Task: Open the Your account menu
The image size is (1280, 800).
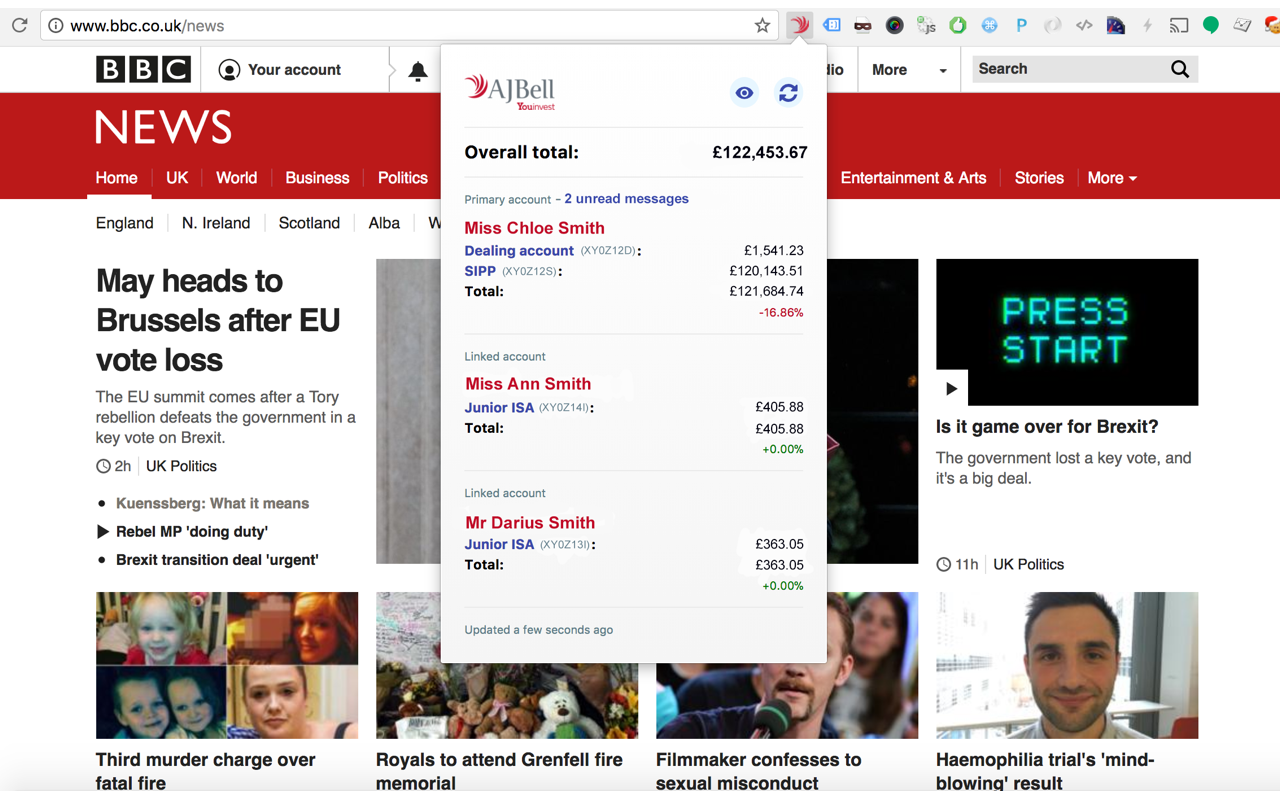Action: pyautogui.click(x=281, y=70)
